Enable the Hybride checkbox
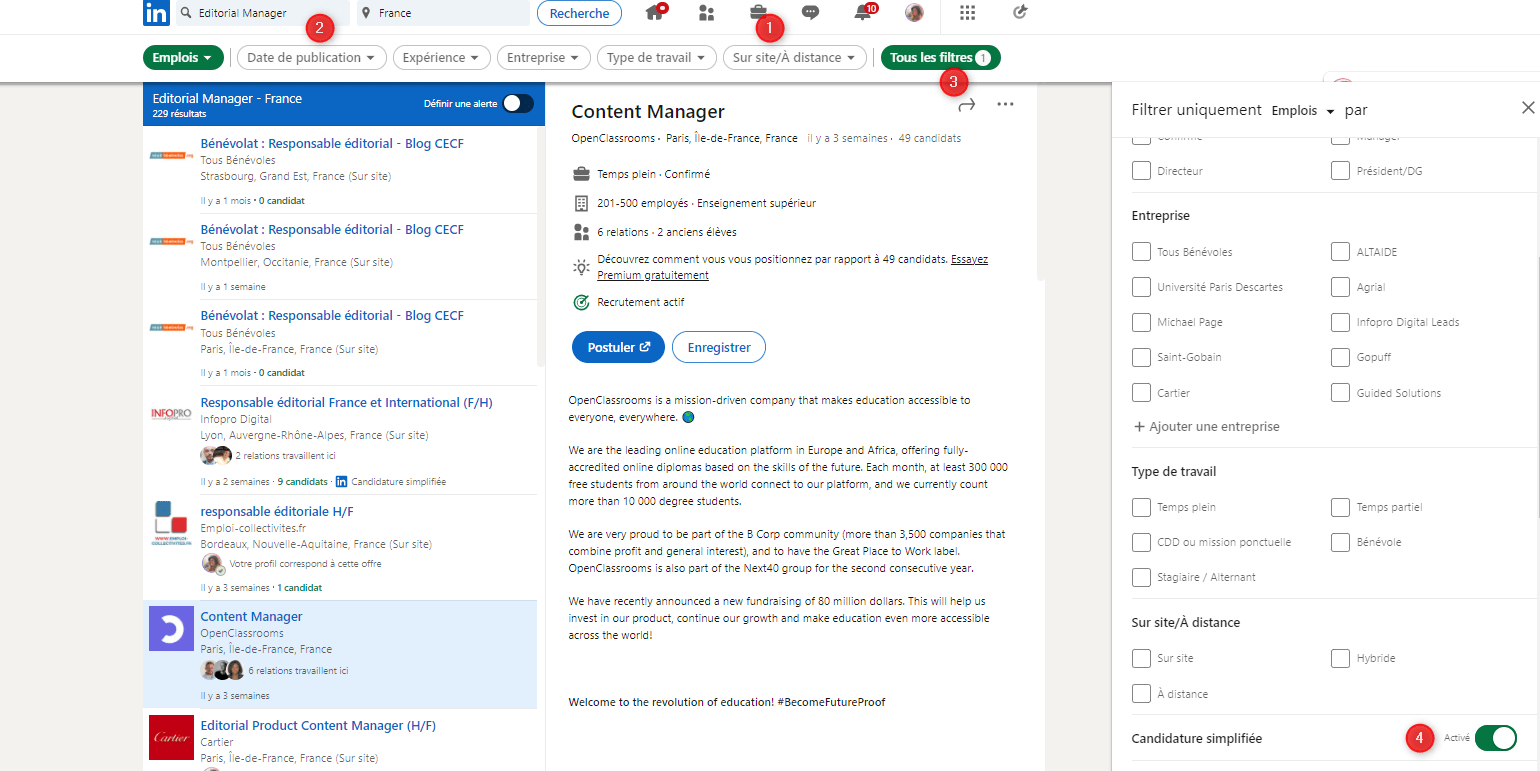Viewport: 1540px width, 771px height. pos(1340,658)
